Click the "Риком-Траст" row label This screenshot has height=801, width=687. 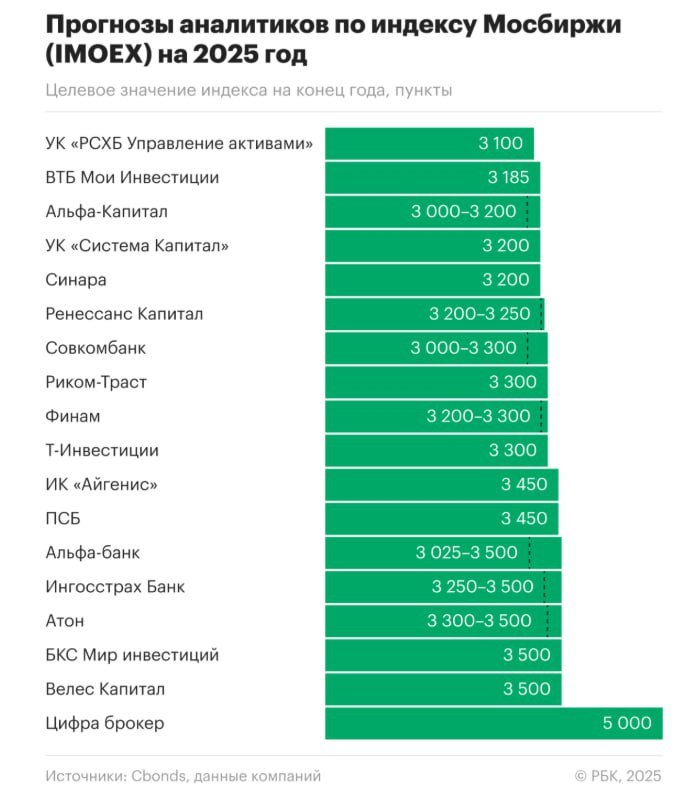97,382
